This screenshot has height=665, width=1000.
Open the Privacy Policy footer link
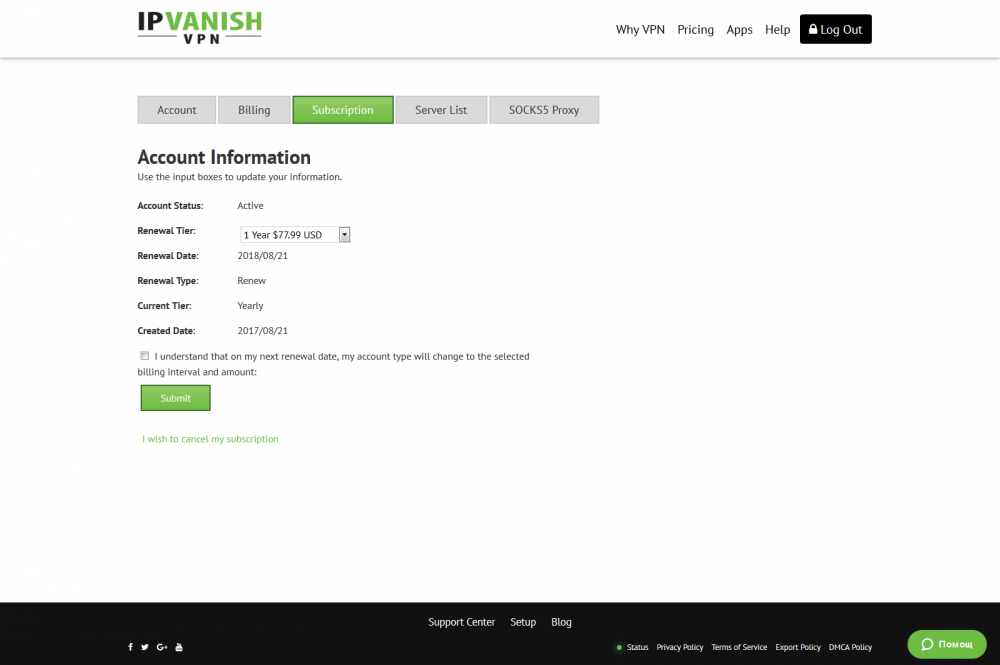680,647
